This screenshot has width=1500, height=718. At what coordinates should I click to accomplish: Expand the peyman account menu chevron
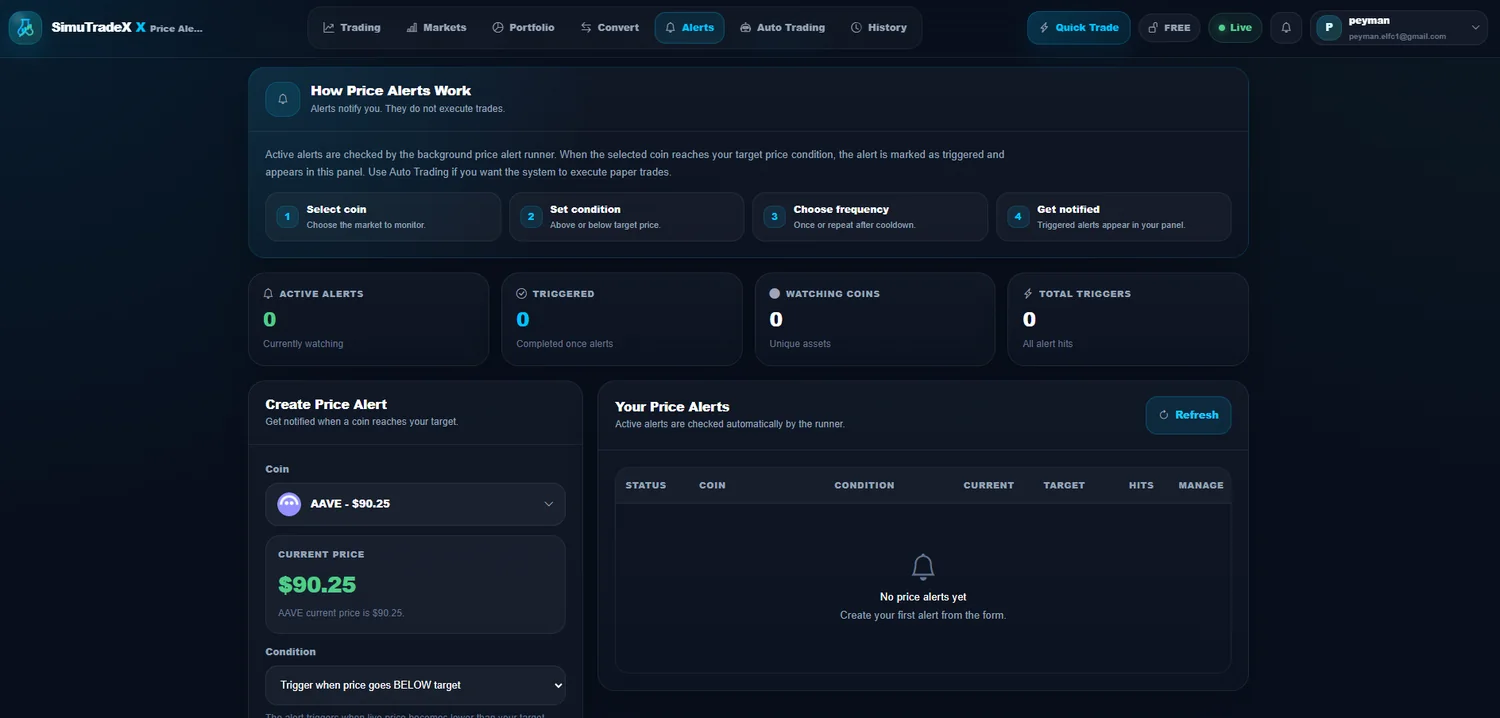point(1475,28)
